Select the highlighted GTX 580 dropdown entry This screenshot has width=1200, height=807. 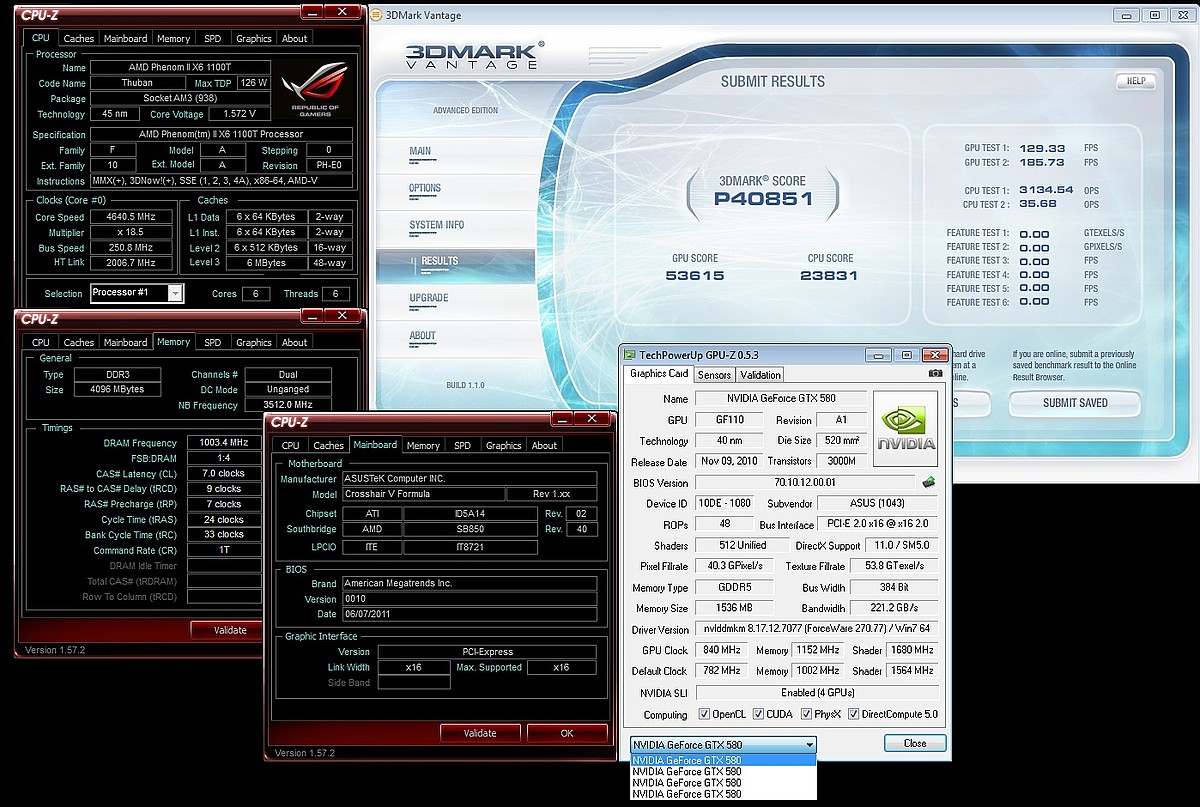[x=724, y=760]
